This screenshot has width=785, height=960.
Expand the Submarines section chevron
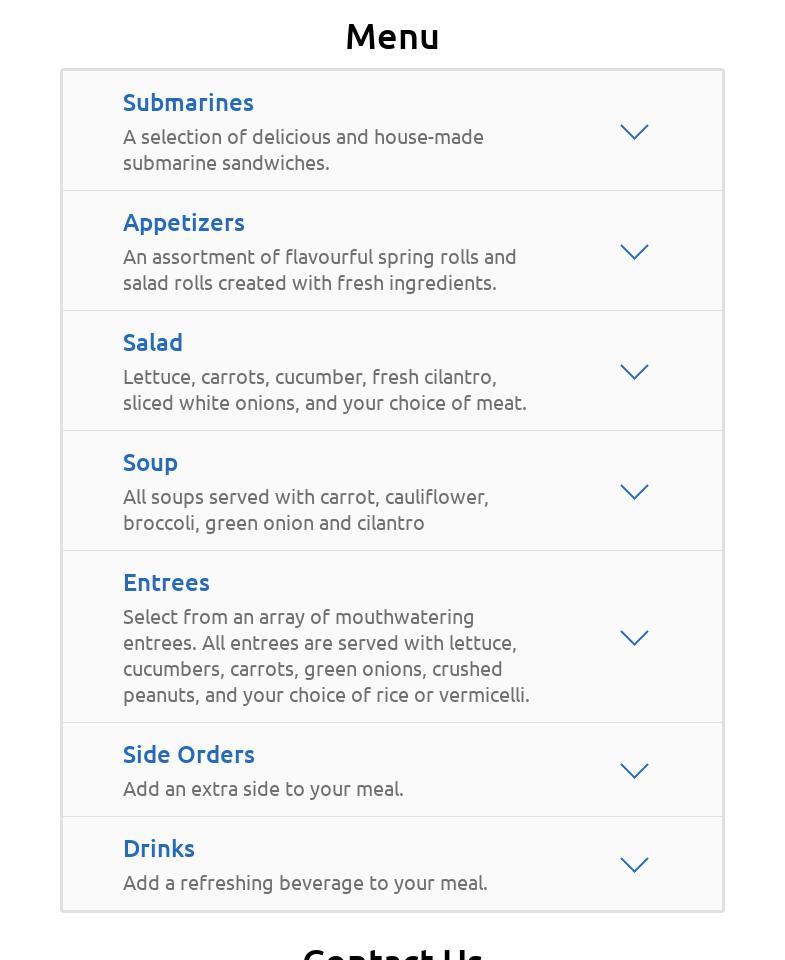point(634,132)
